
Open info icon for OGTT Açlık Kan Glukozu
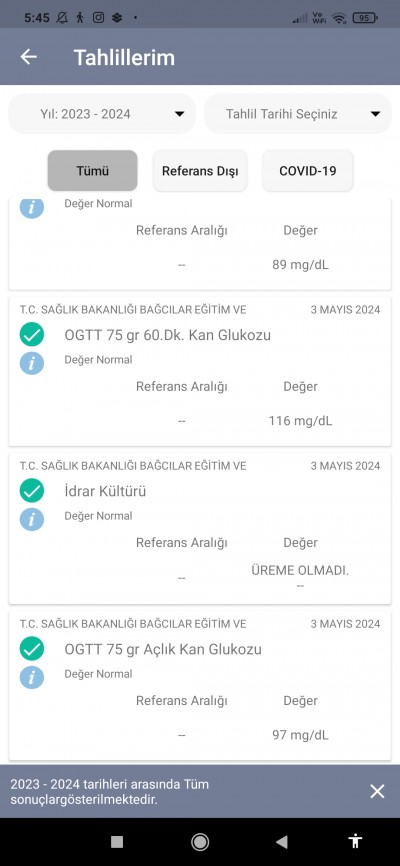pyautogui.click(x=32, y=677)
